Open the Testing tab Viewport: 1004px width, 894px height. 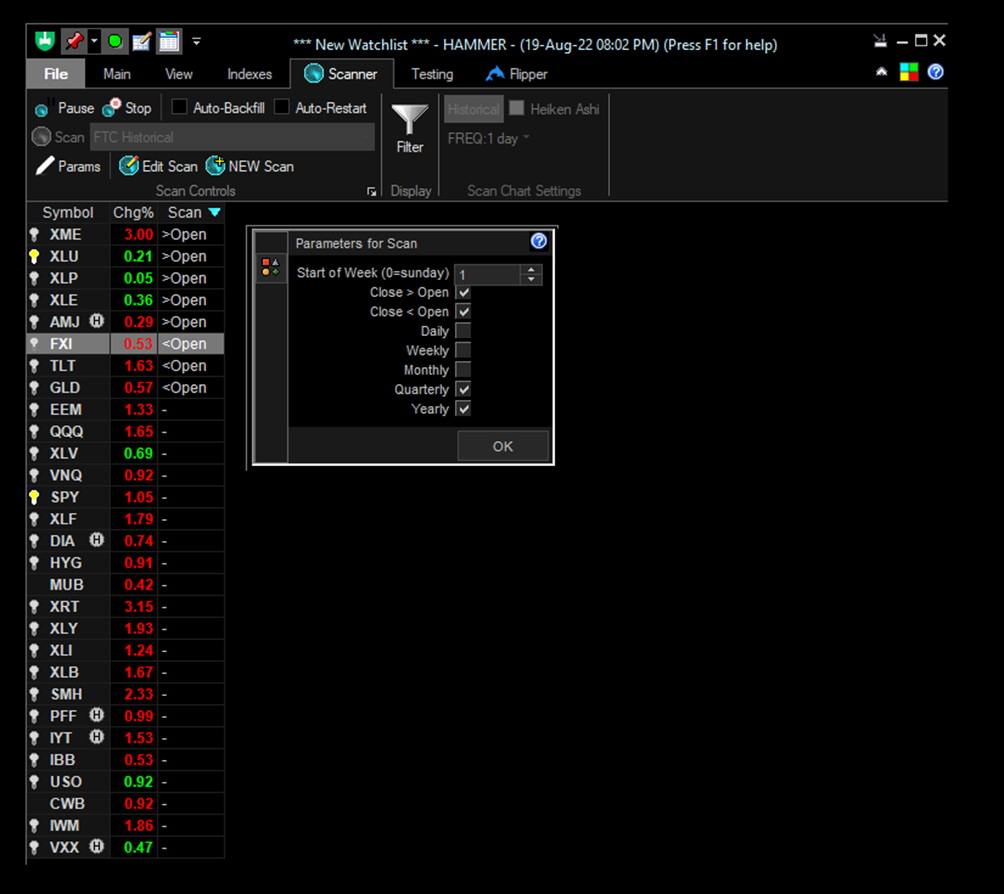click(x=432, y=74)
